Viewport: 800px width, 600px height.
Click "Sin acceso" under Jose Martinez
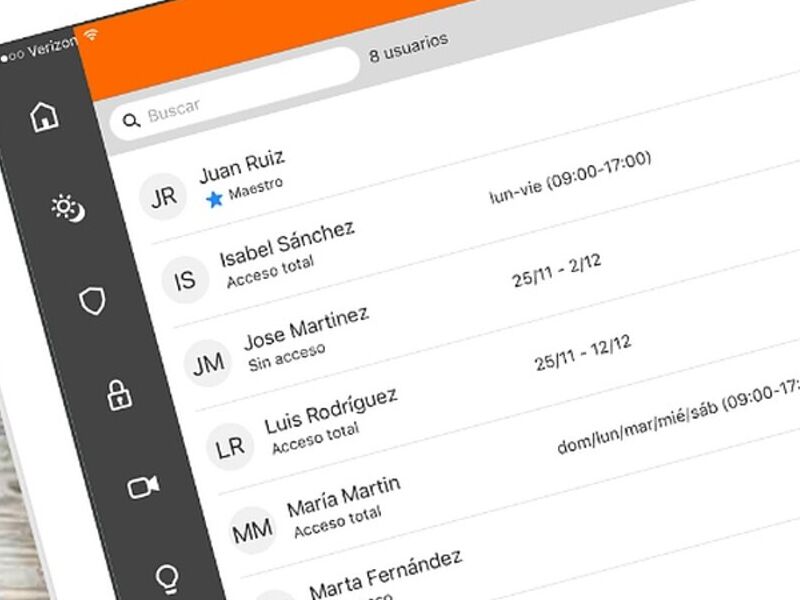point(287,356)
